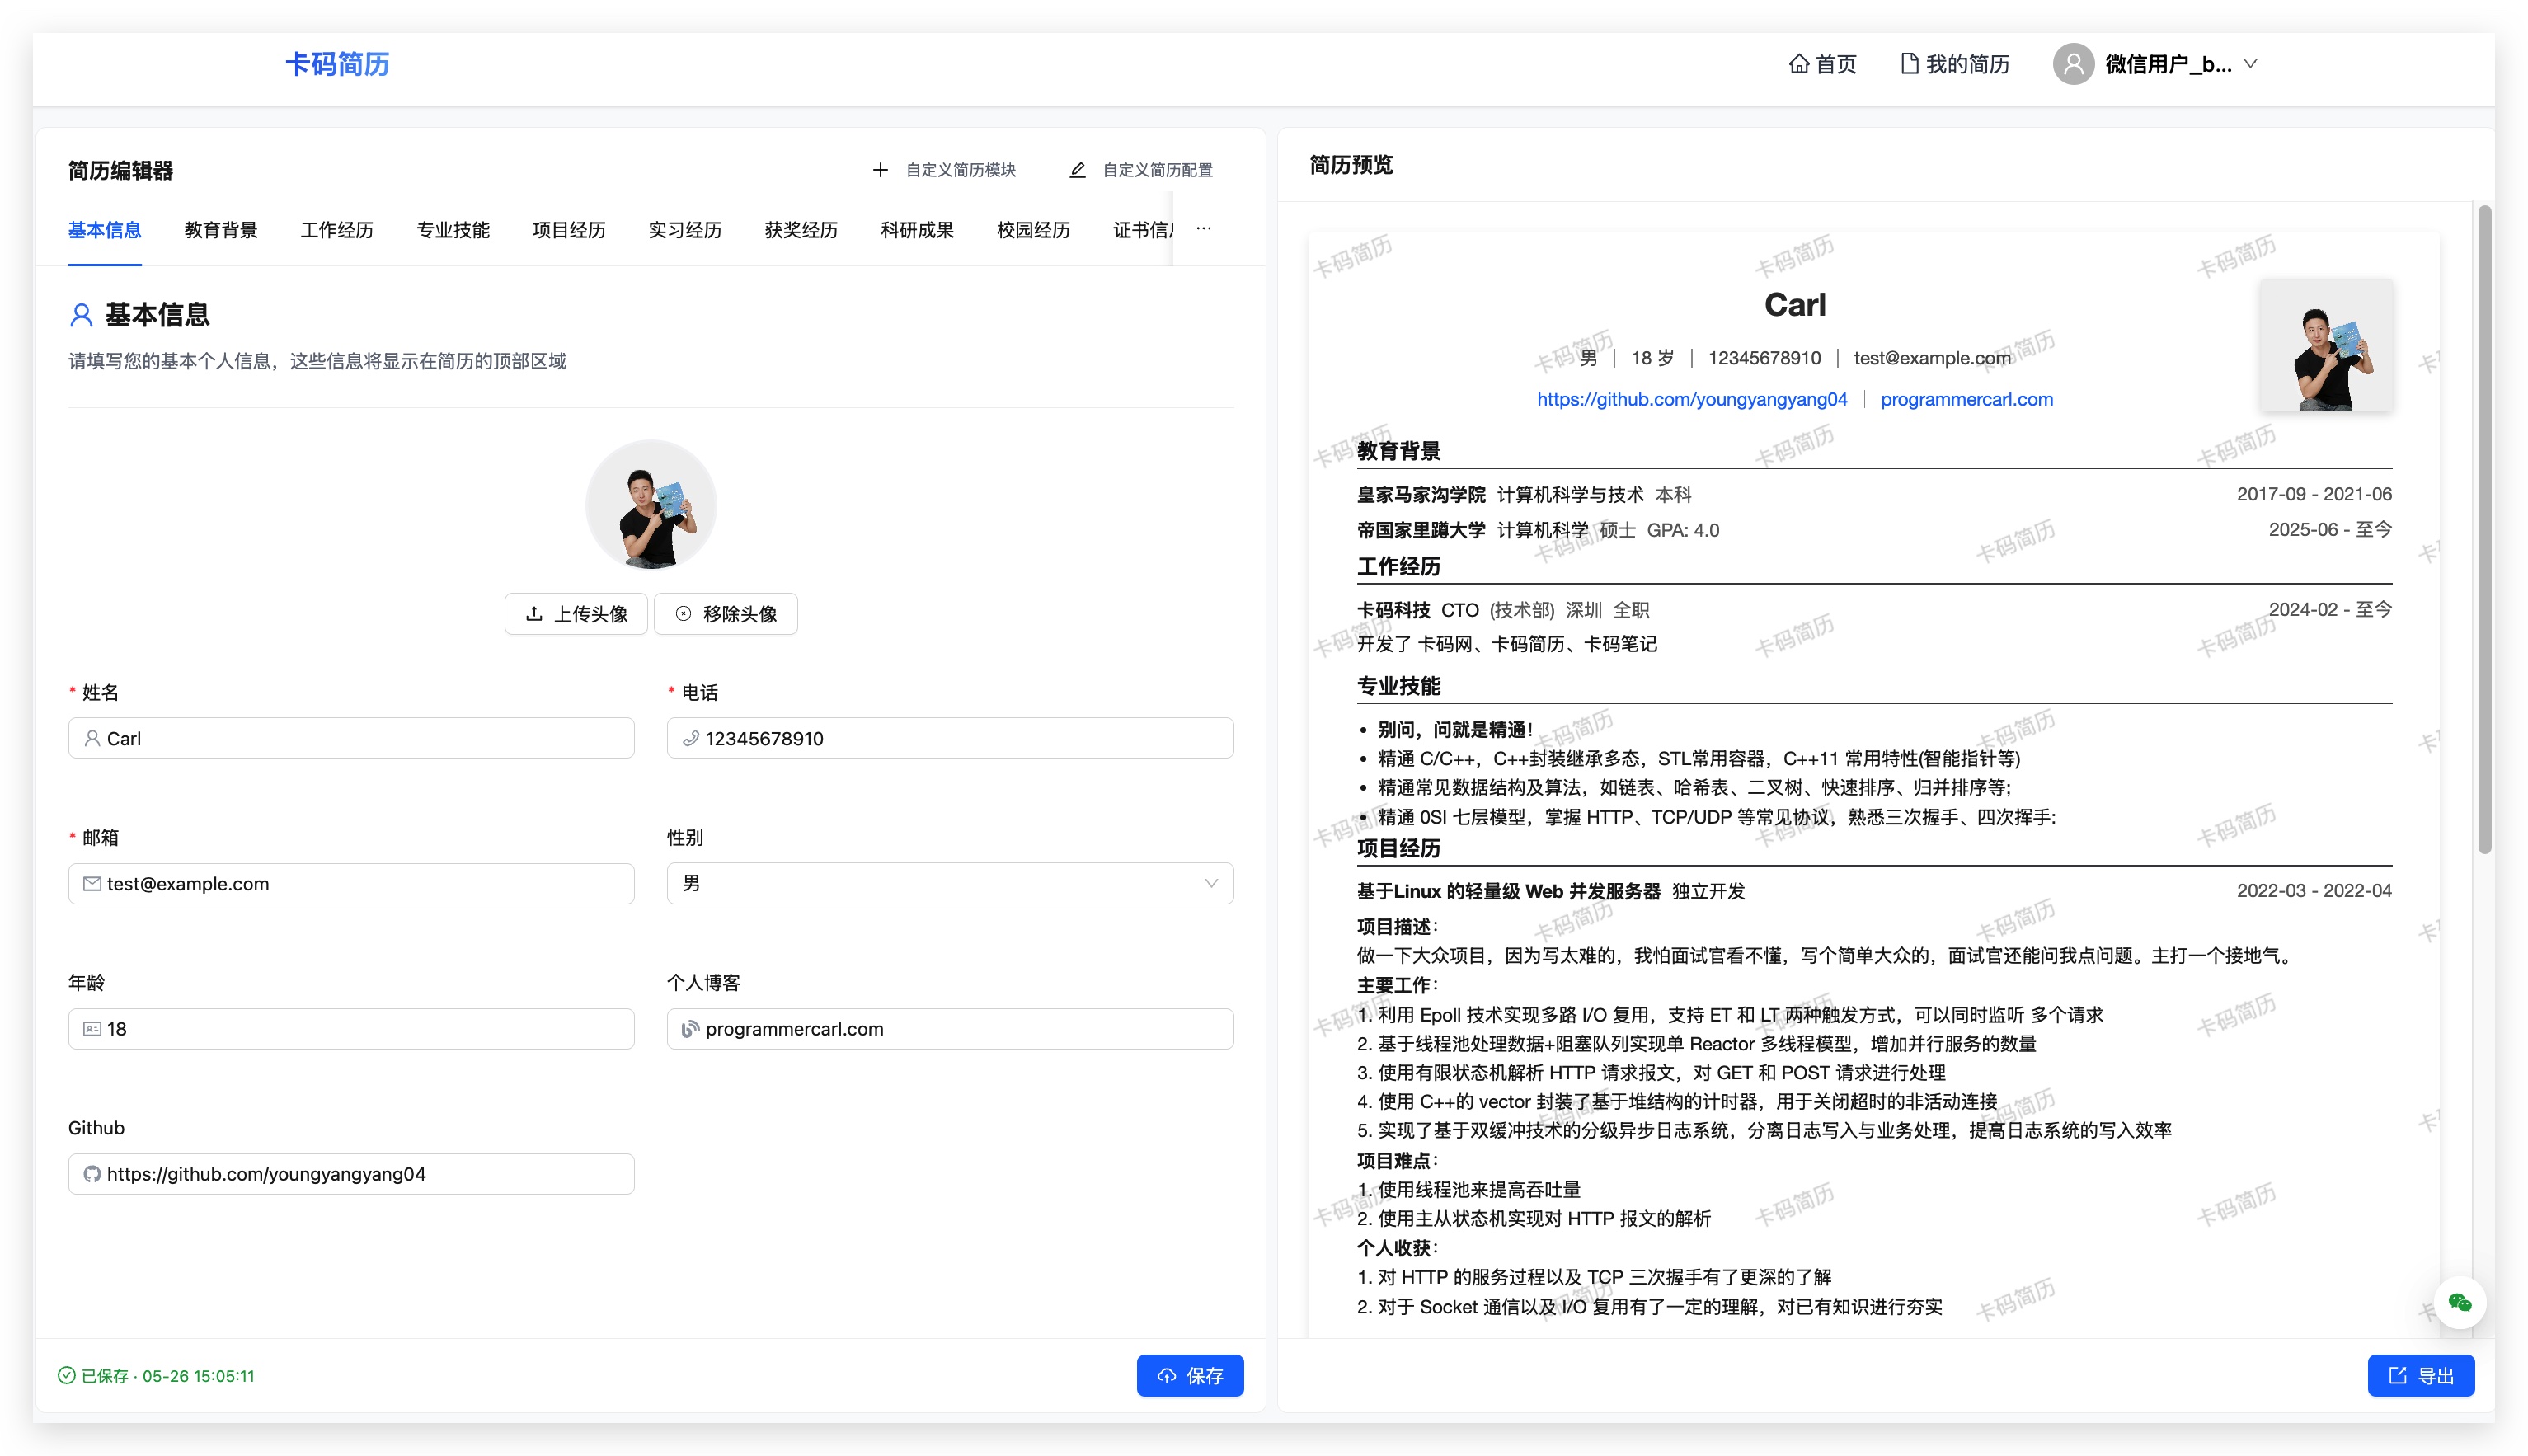Click the remove avatar (移除头像) icon
2528x1456 pixels.
click(683, 614)
